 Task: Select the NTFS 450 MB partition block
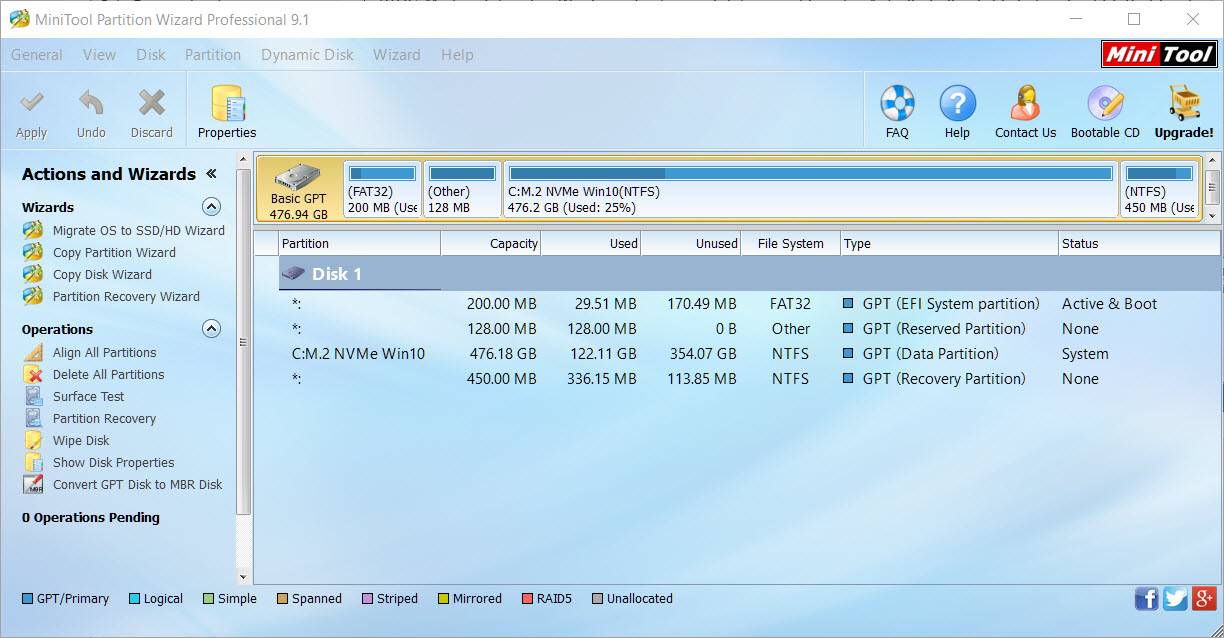(x=1159, y=189)
